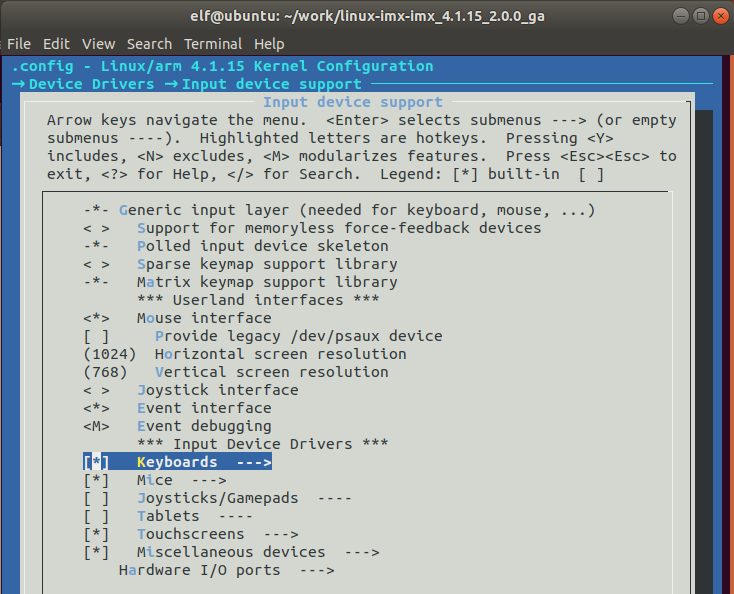
Task: Expand the Miscellaneous devices submenu arrow
Action: 361,552
